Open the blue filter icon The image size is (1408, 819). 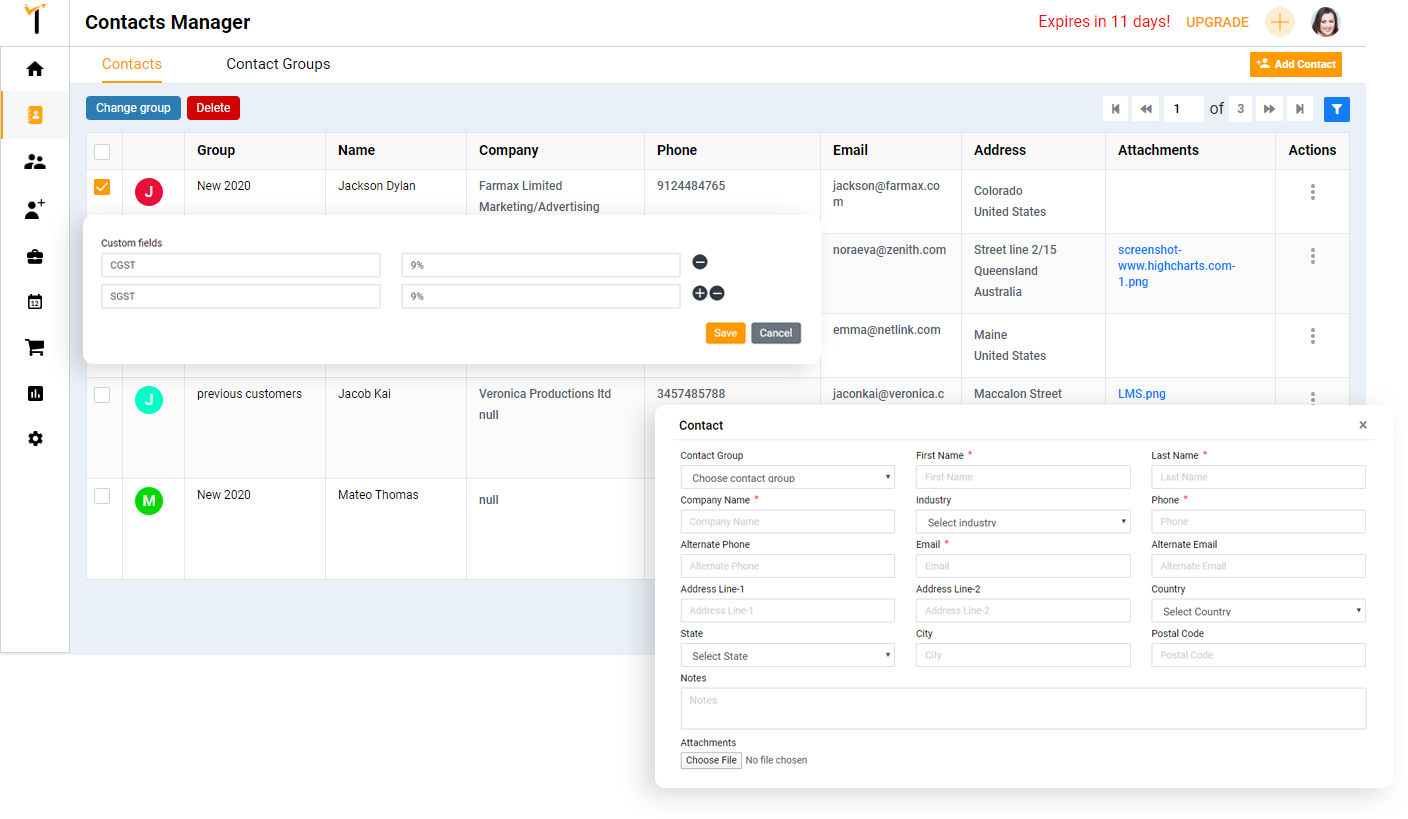pyautogui.click(x=1337, y=109)
